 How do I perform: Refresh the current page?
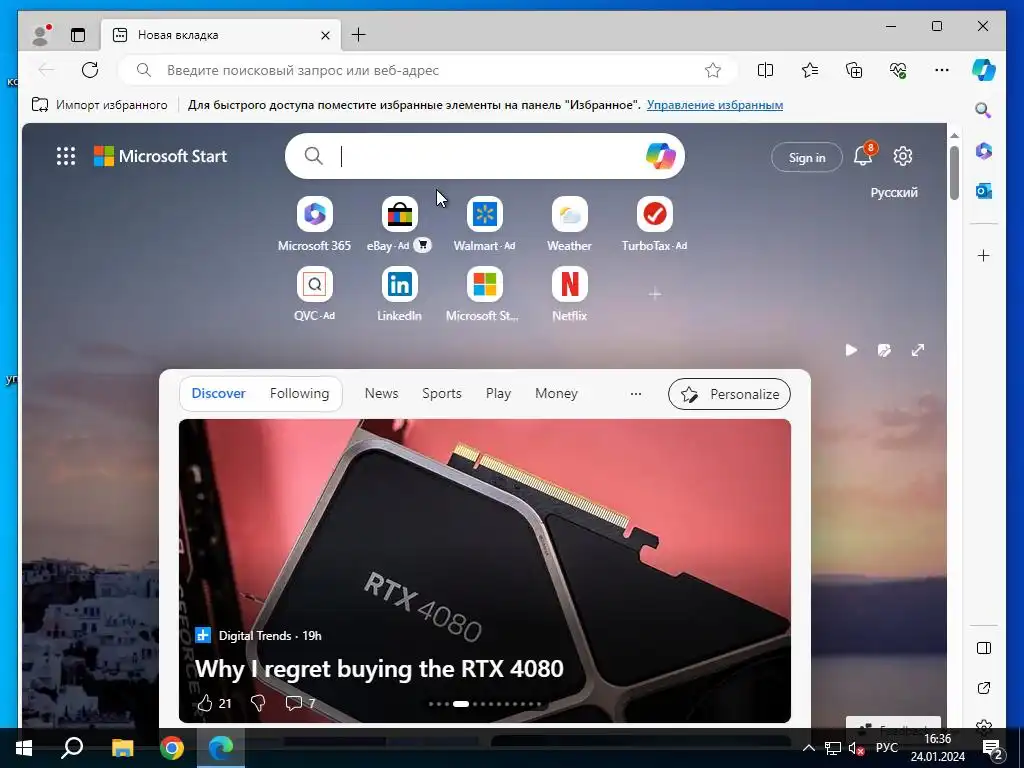tap(89, 70)
